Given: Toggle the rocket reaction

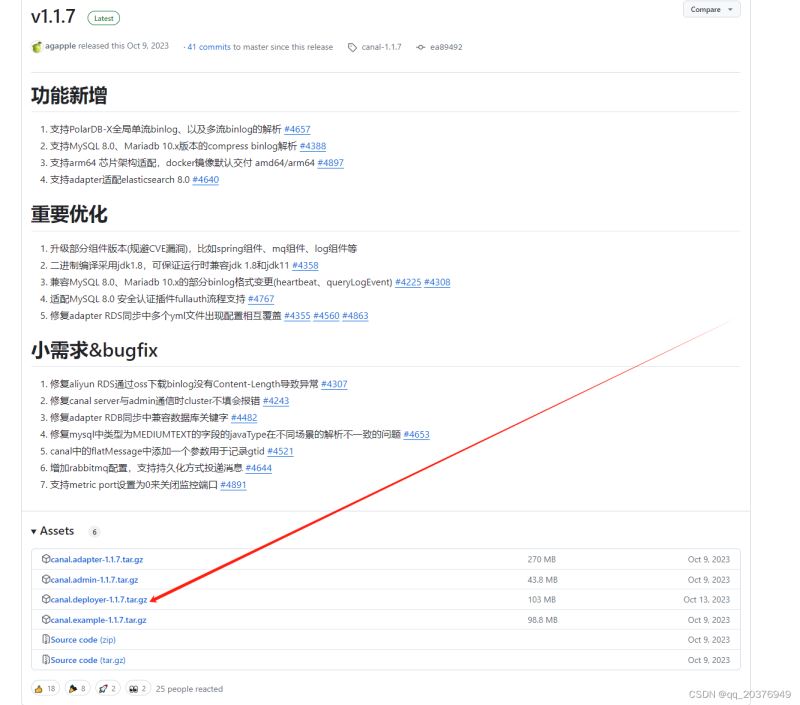Looking at the screenshot, I should point(105,688).
